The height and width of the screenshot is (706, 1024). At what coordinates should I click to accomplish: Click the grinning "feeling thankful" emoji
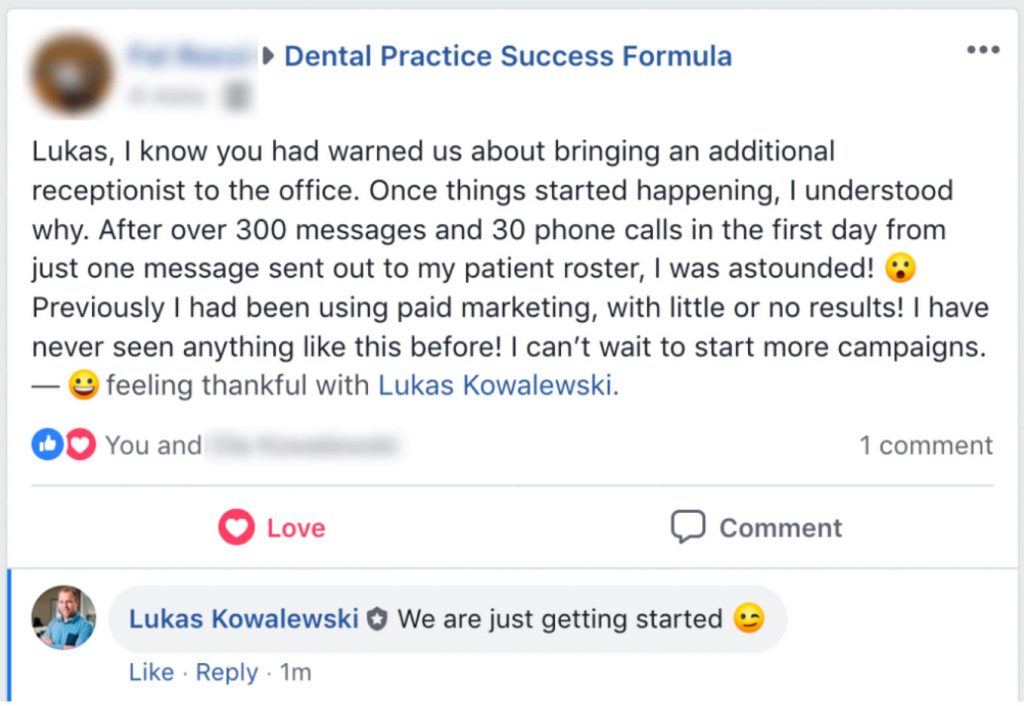coord(84,386)
